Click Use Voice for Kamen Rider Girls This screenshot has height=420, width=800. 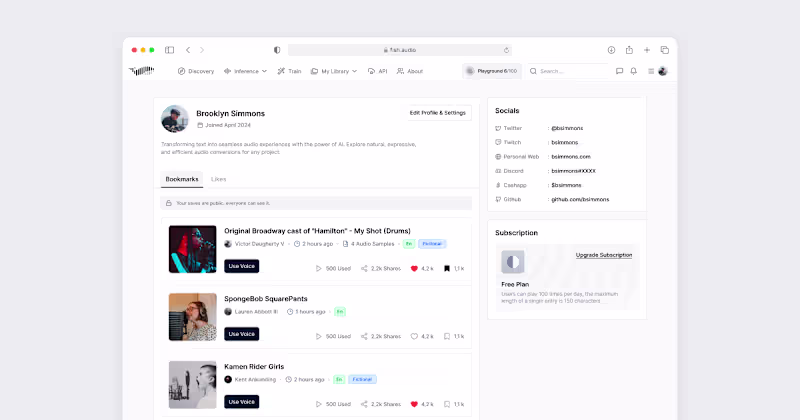(x=241, y=402)
